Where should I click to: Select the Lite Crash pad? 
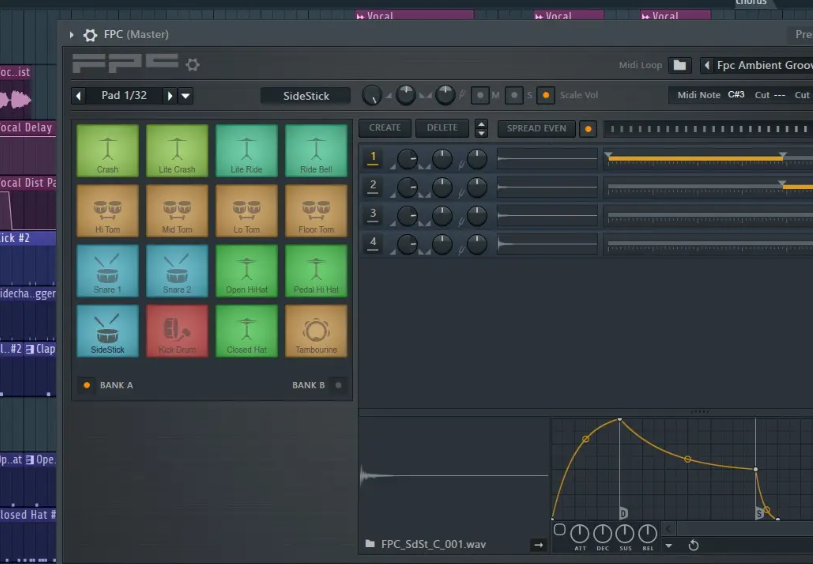(x=177, y=150)
